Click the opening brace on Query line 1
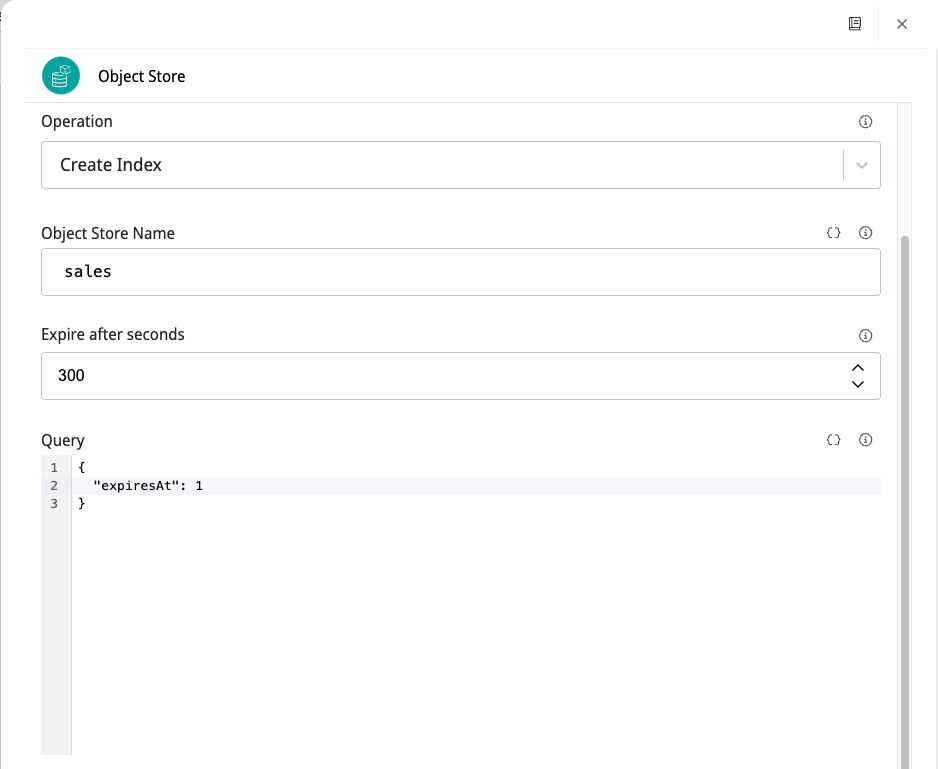 coord(81,467)
